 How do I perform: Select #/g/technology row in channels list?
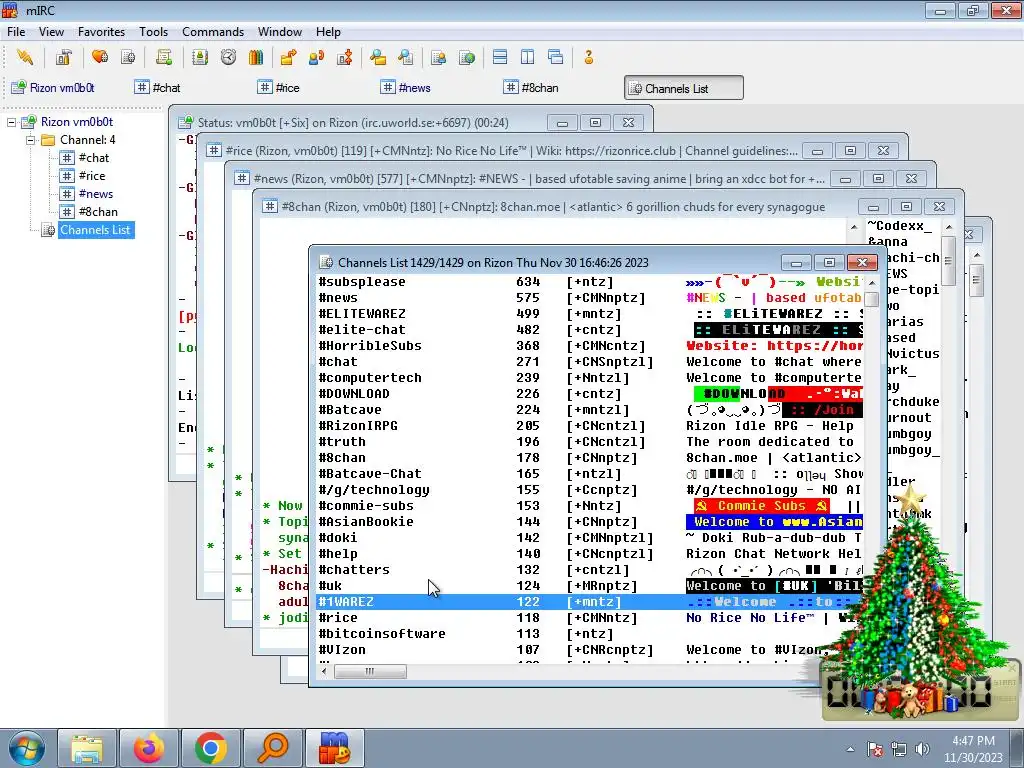590,490
